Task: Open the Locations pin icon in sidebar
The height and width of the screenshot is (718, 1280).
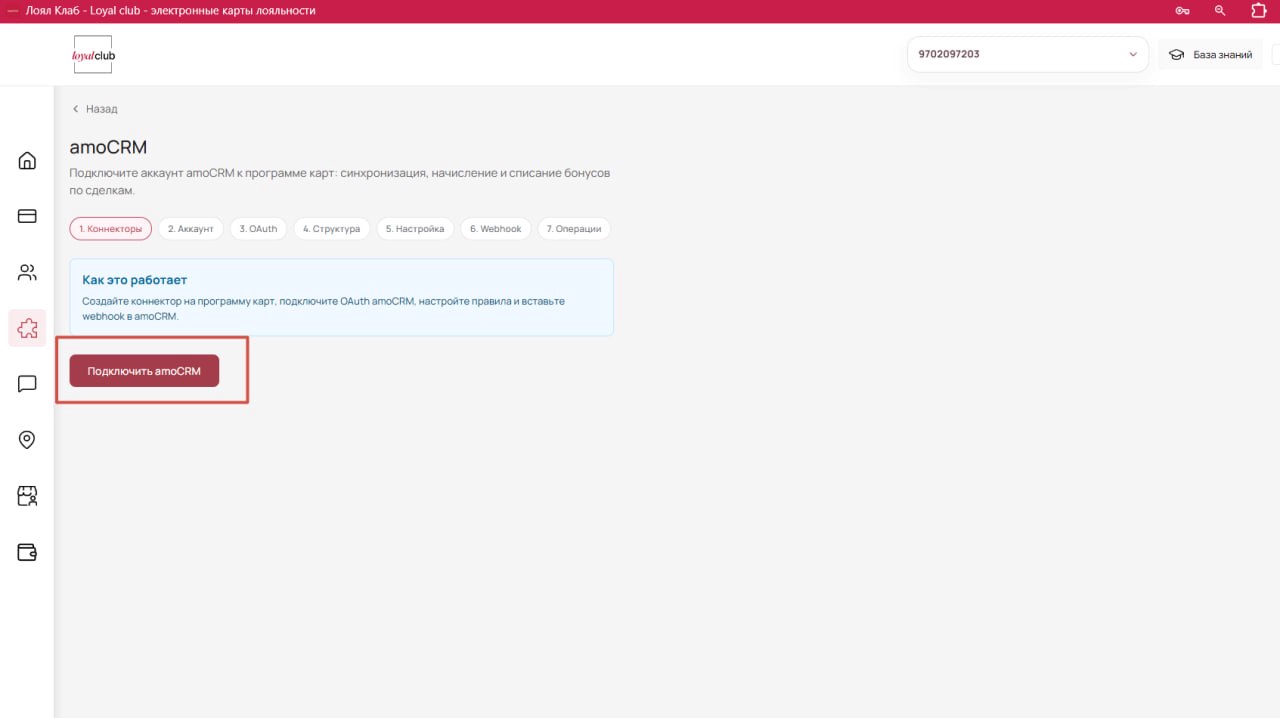Action: click(x=27, y=440)
